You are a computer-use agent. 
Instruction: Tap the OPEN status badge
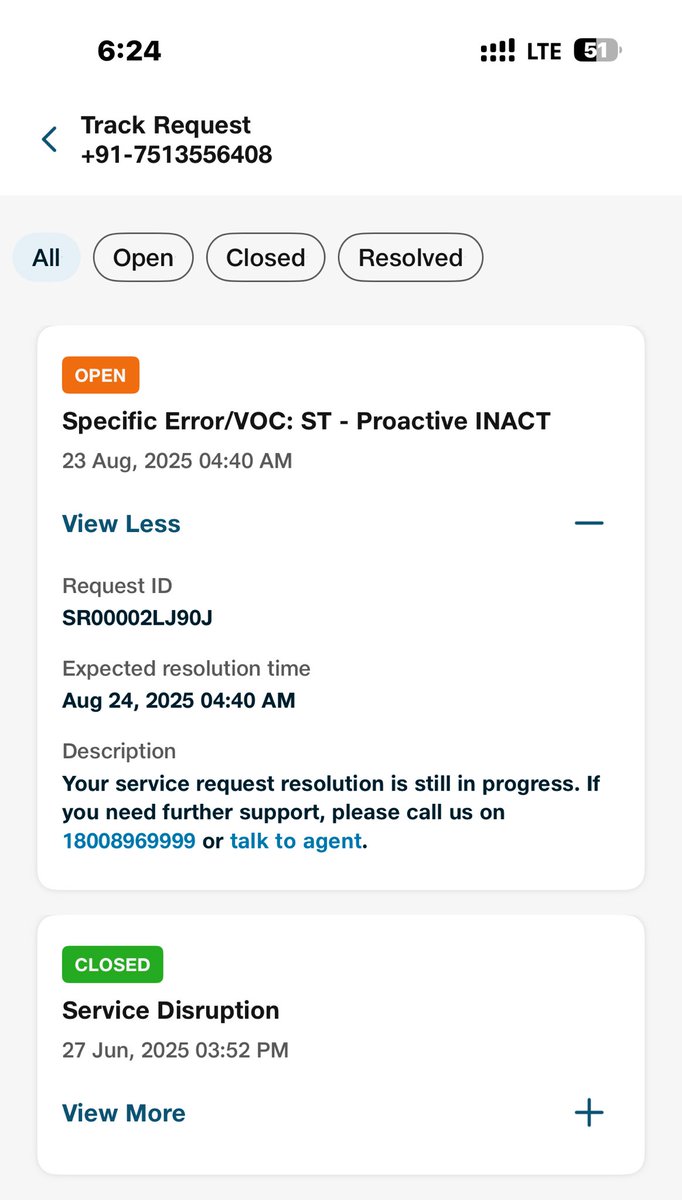100,375
